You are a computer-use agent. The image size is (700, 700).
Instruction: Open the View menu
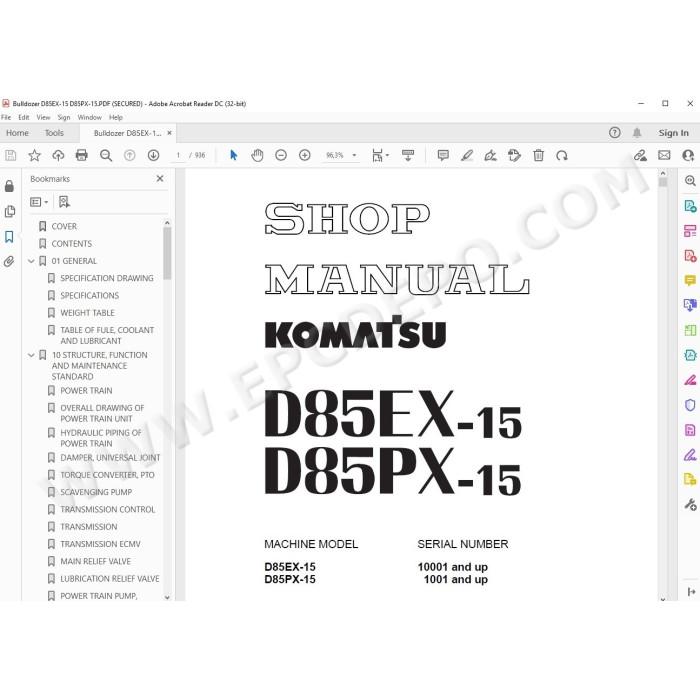click(x=43, y=117)
